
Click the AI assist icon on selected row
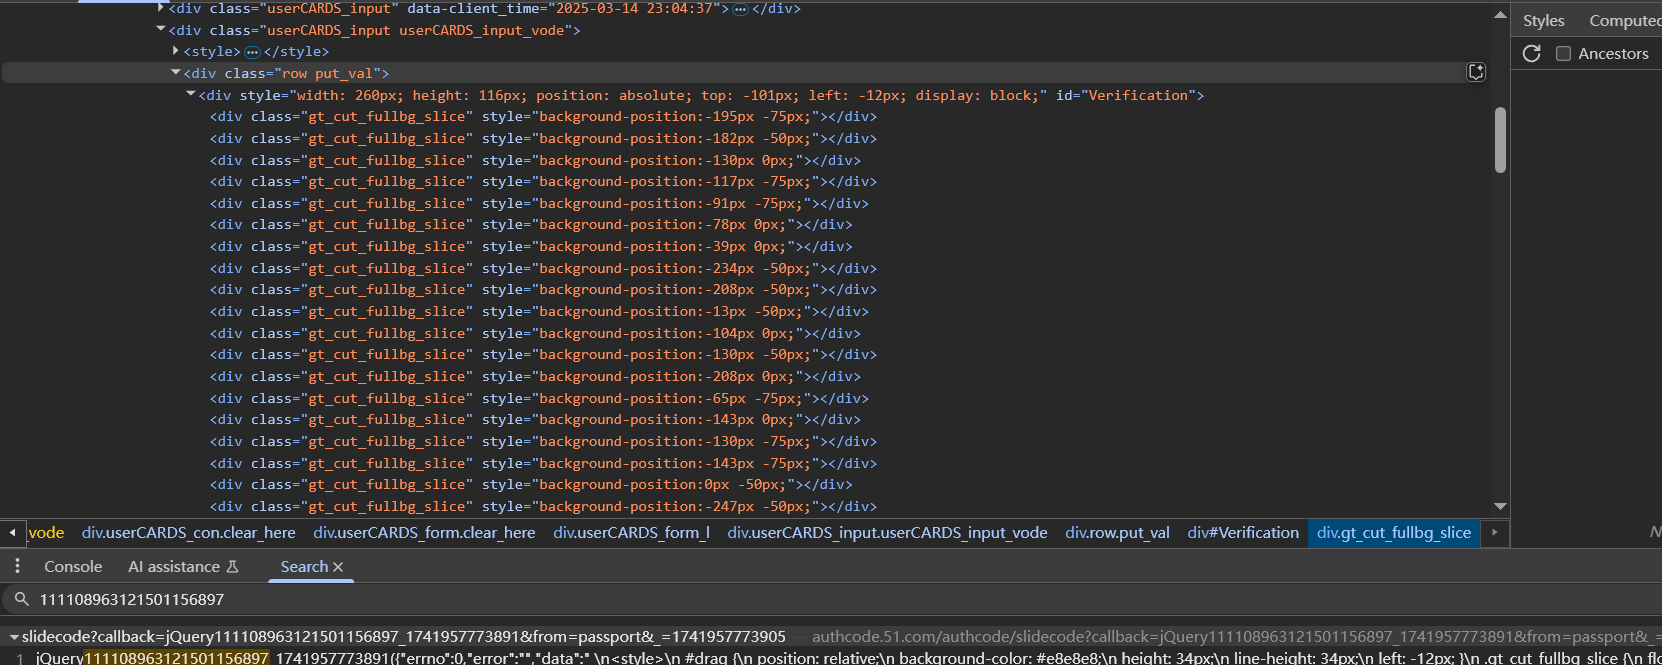(x=1476, y=72)
